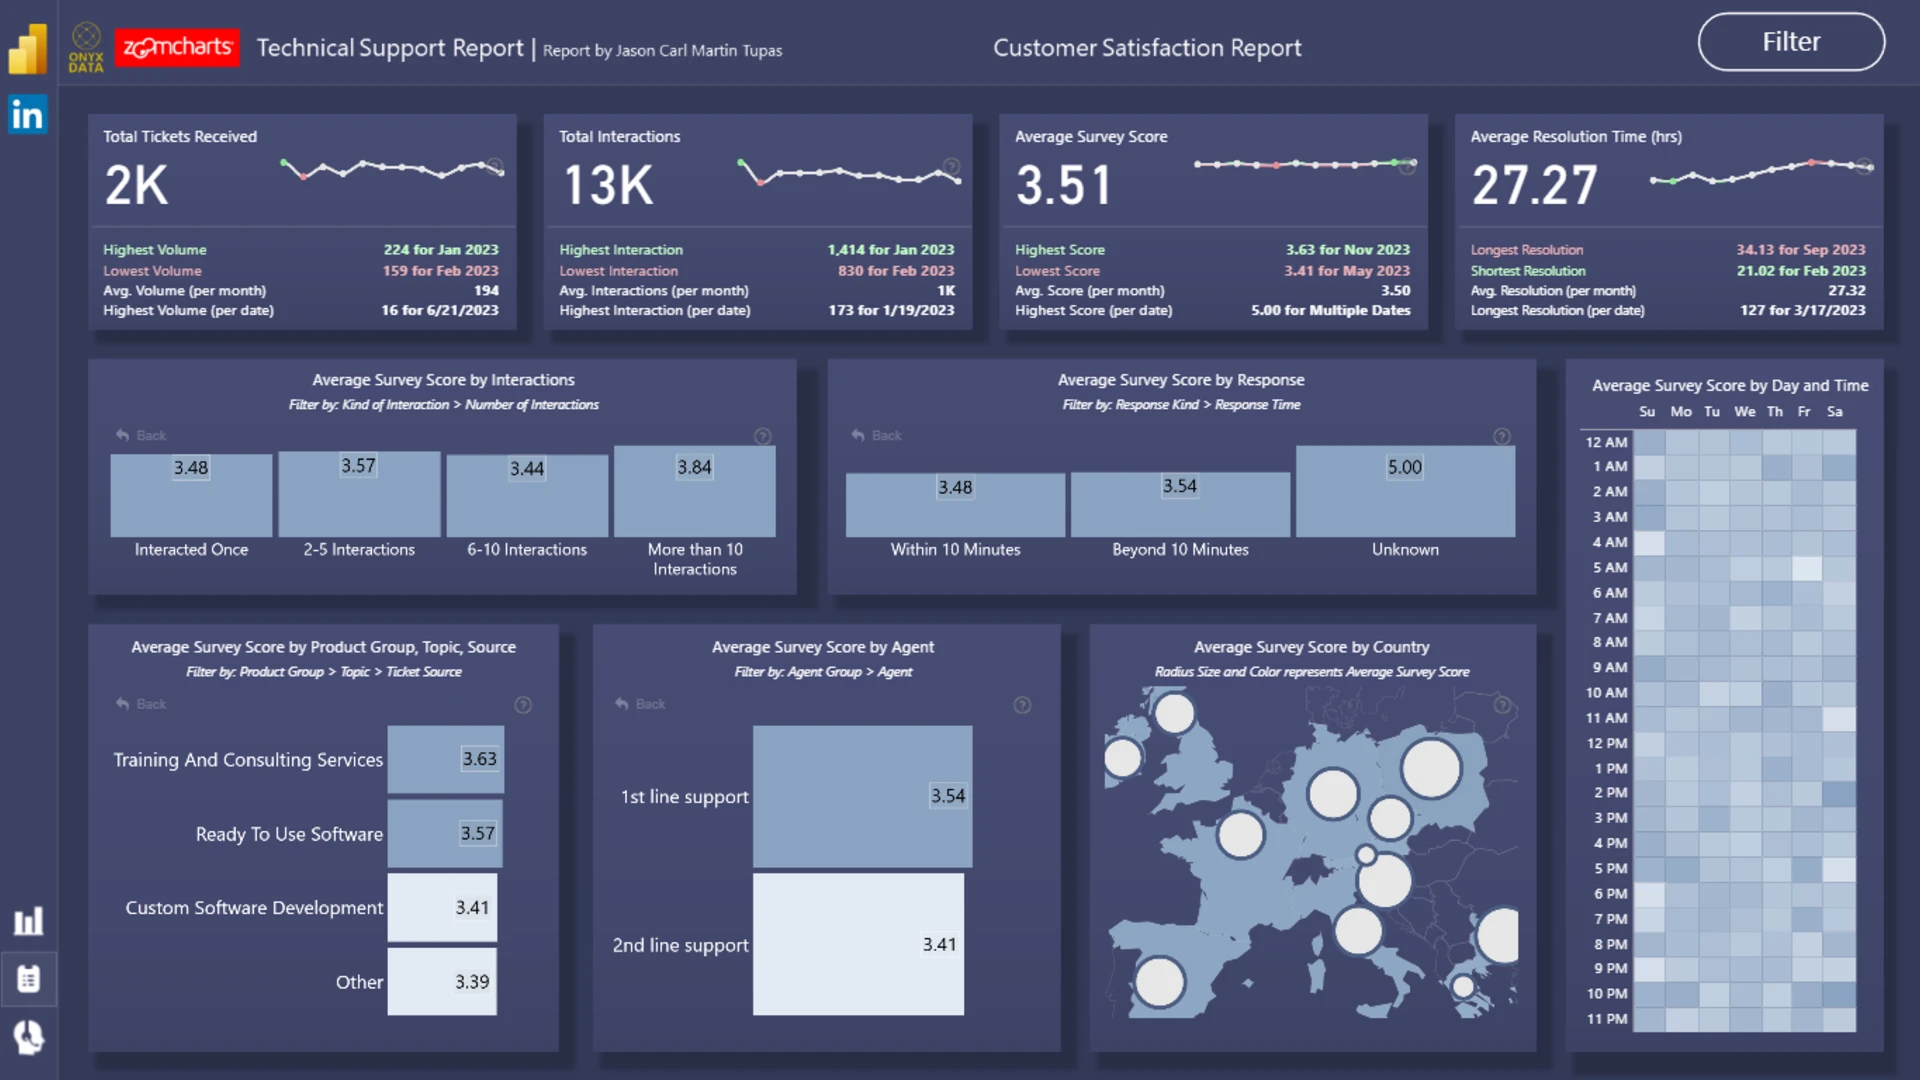Click the Total Tickets Received sparkline chart
1920x1080 pixels.
393,169
